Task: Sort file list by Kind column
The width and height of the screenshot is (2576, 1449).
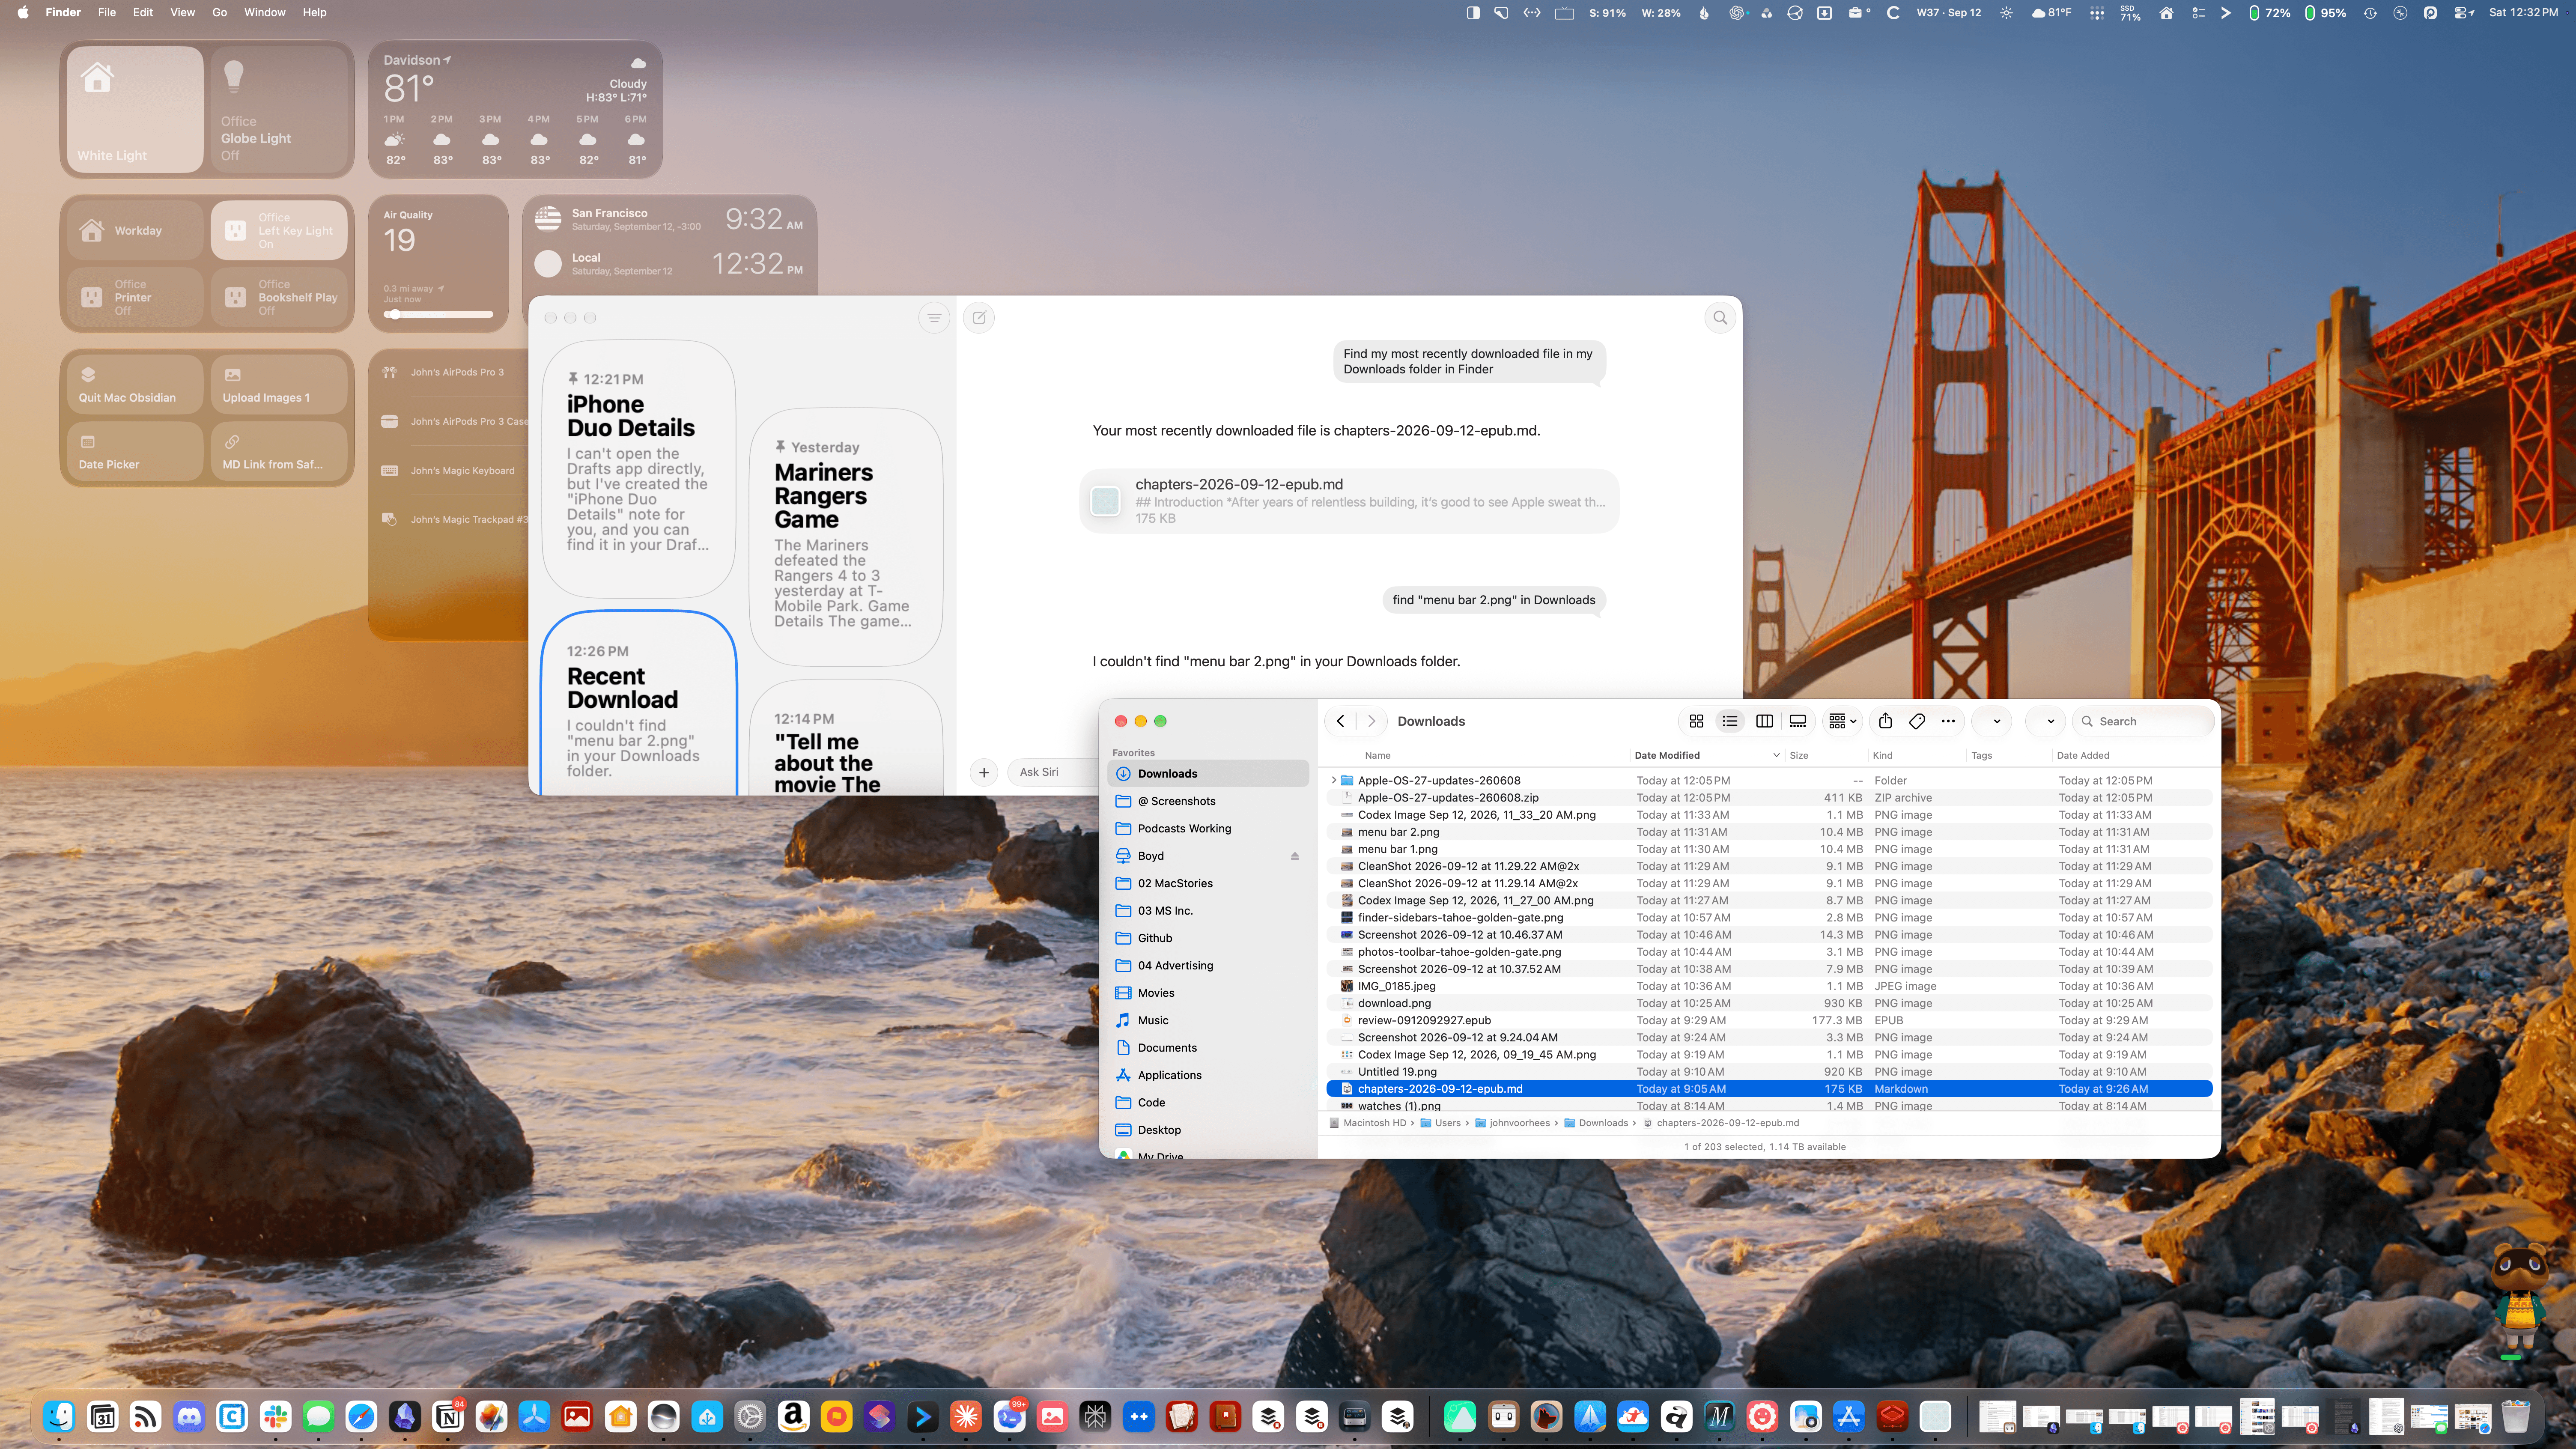Action: pos(1882,756)
